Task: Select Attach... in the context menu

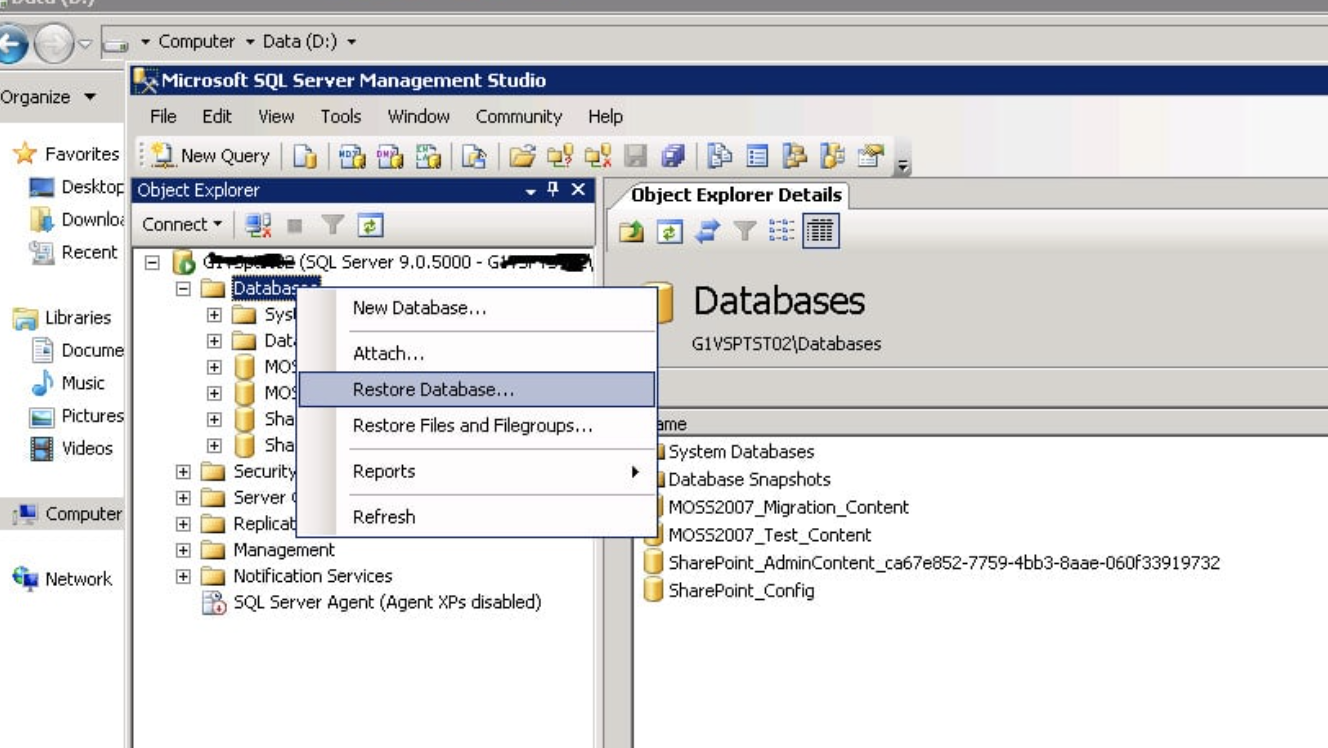Action: pos(388,353)
